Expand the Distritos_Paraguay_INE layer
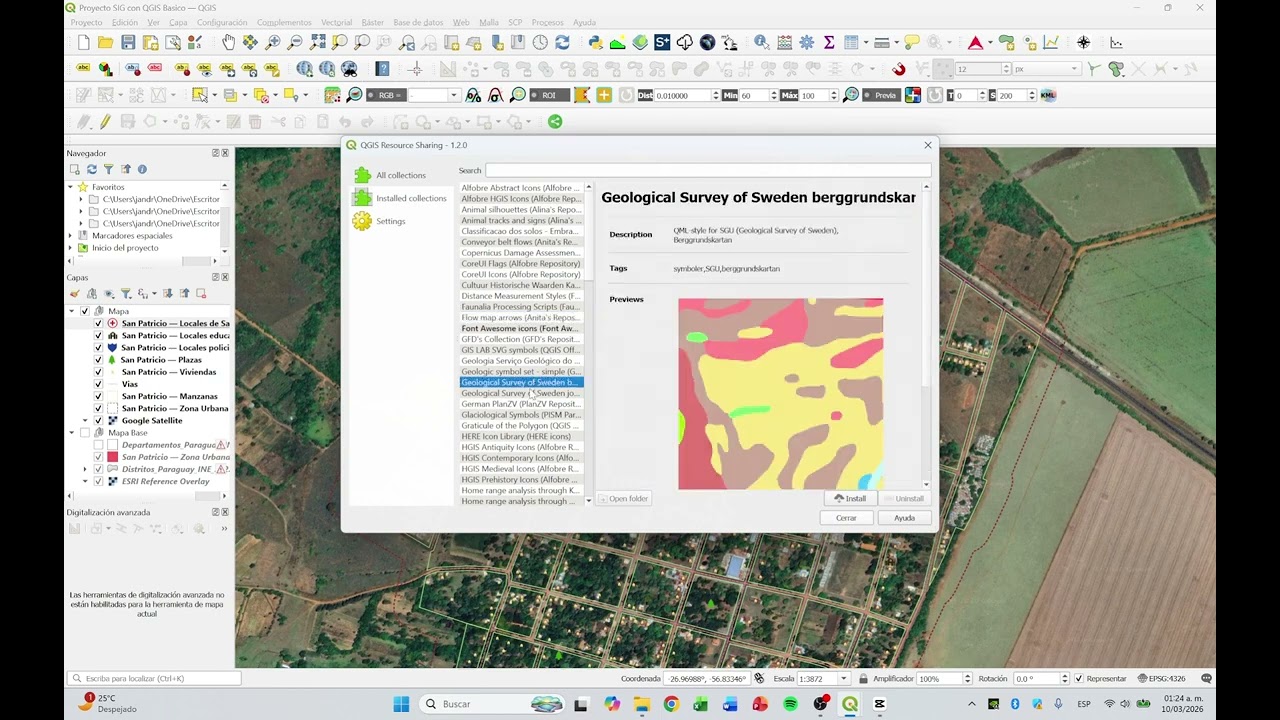The height and width of the screenshot is (720, 1280). coord(86,469)
